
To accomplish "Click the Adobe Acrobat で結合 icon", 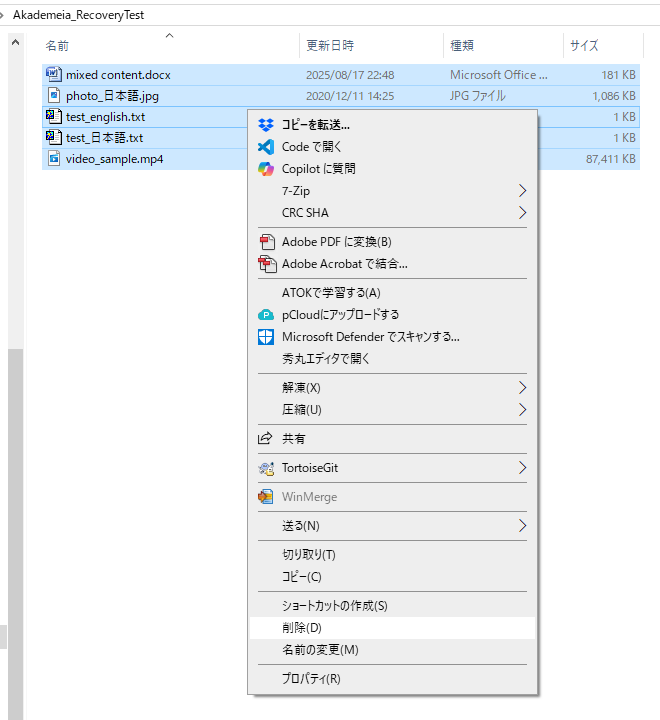I will point(267,264).
